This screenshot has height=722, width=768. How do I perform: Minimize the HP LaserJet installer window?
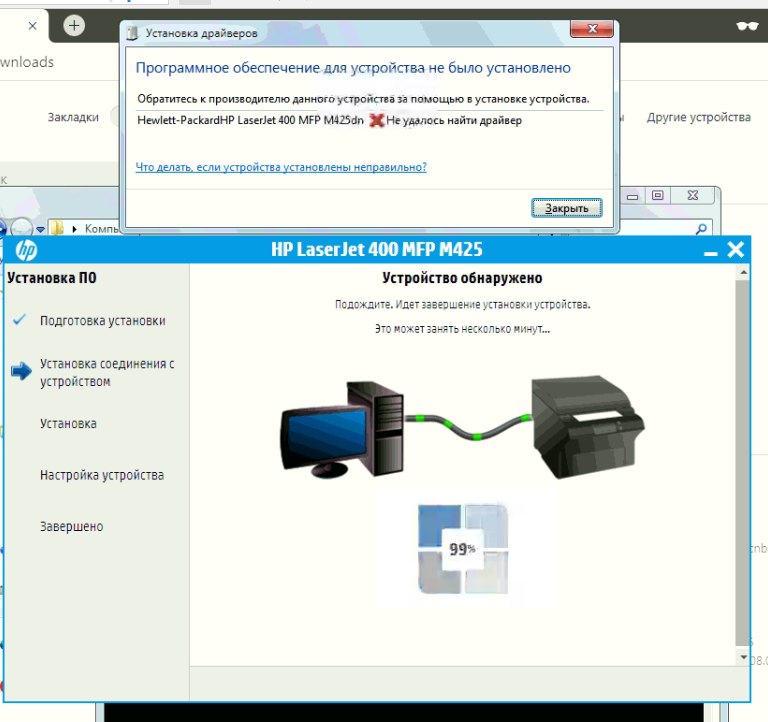pyautogui.click(x=711, y=252)
